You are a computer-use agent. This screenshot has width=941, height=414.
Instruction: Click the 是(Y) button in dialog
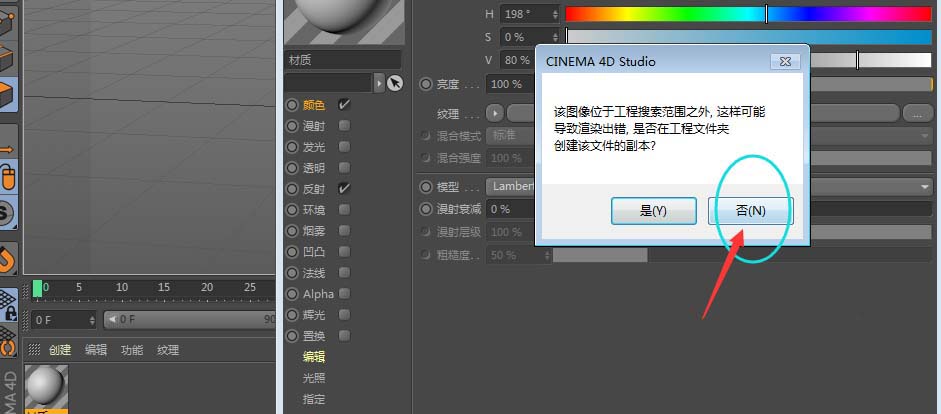click(x=654, y=211)
